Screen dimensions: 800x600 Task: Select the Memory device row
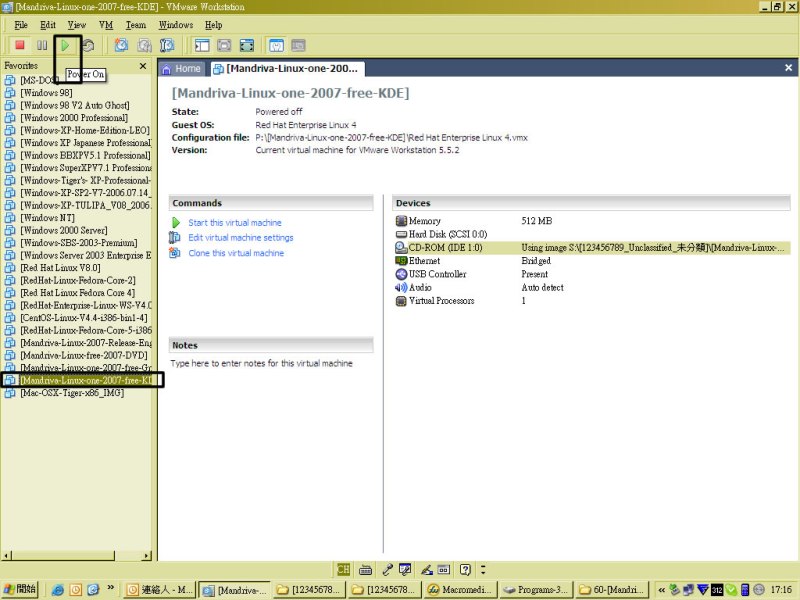point(592,221)
